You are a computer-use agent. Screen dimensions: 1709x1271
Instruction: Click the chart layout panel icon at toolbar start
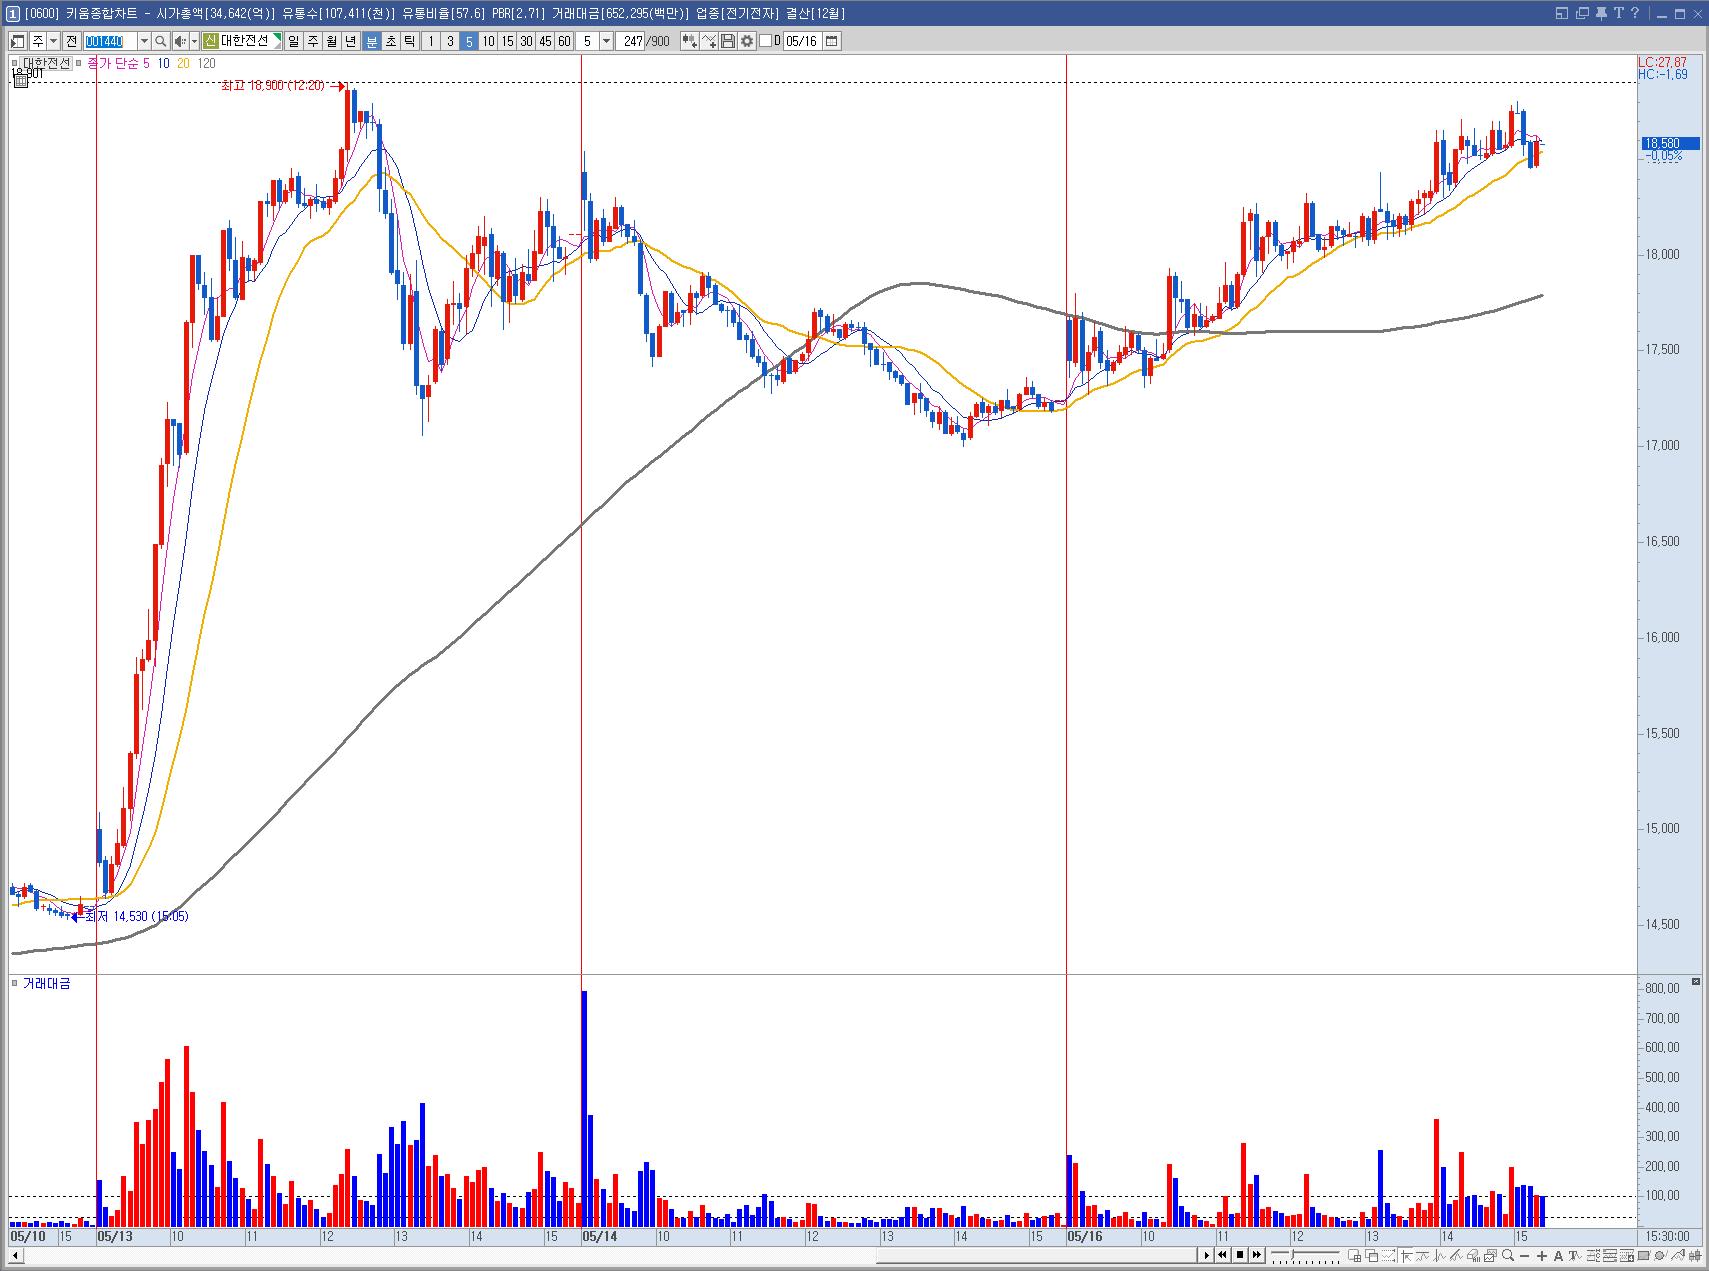17,41
